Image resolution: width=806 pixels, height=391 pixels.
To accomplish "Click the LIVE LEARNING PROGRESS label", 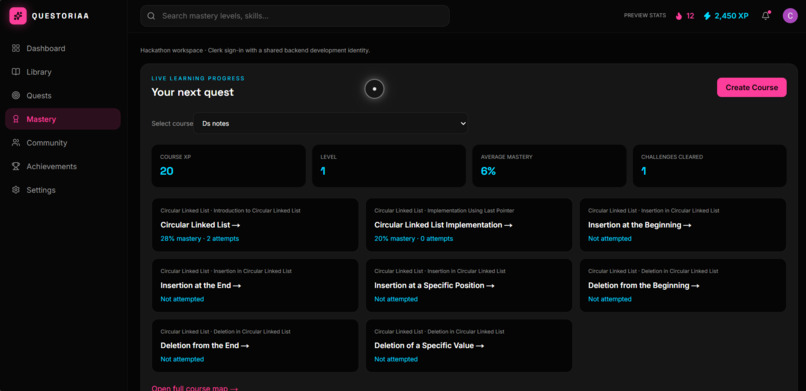I will pyautogui.click(x=198, y=79).
